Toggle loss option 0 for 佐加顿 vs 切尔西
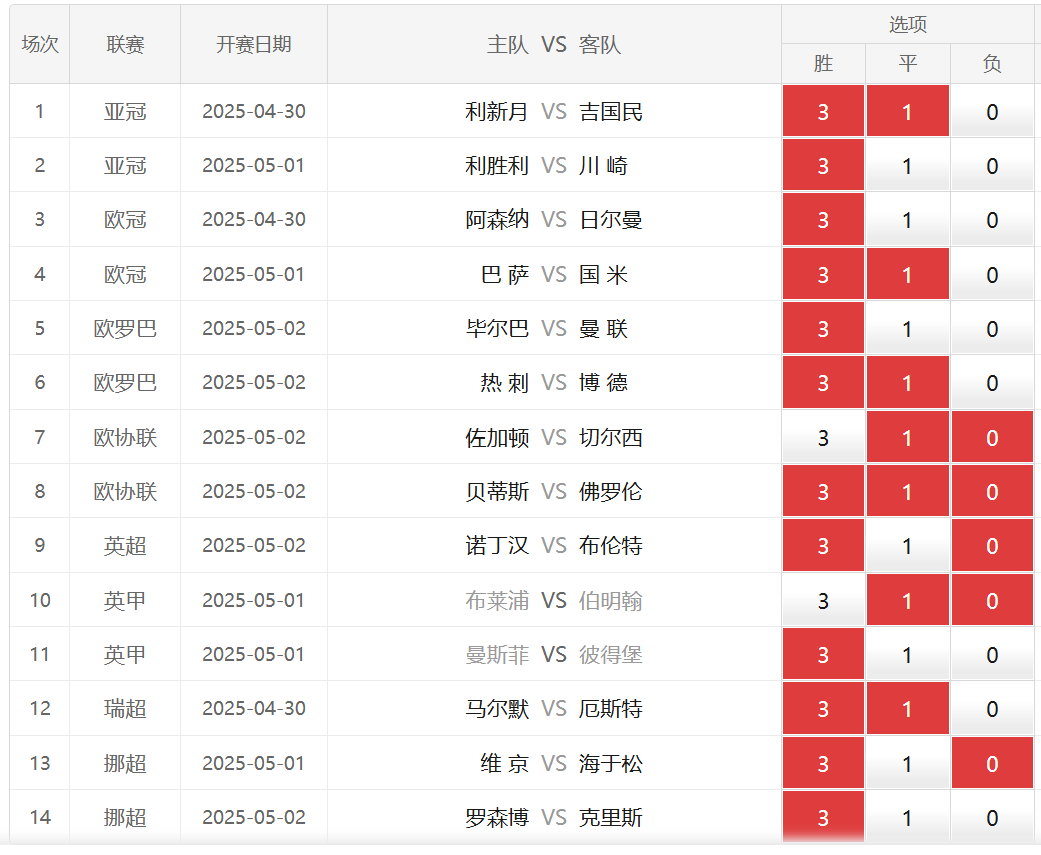The height and width of the screenshot is (855, 1041). click(992, 437)
